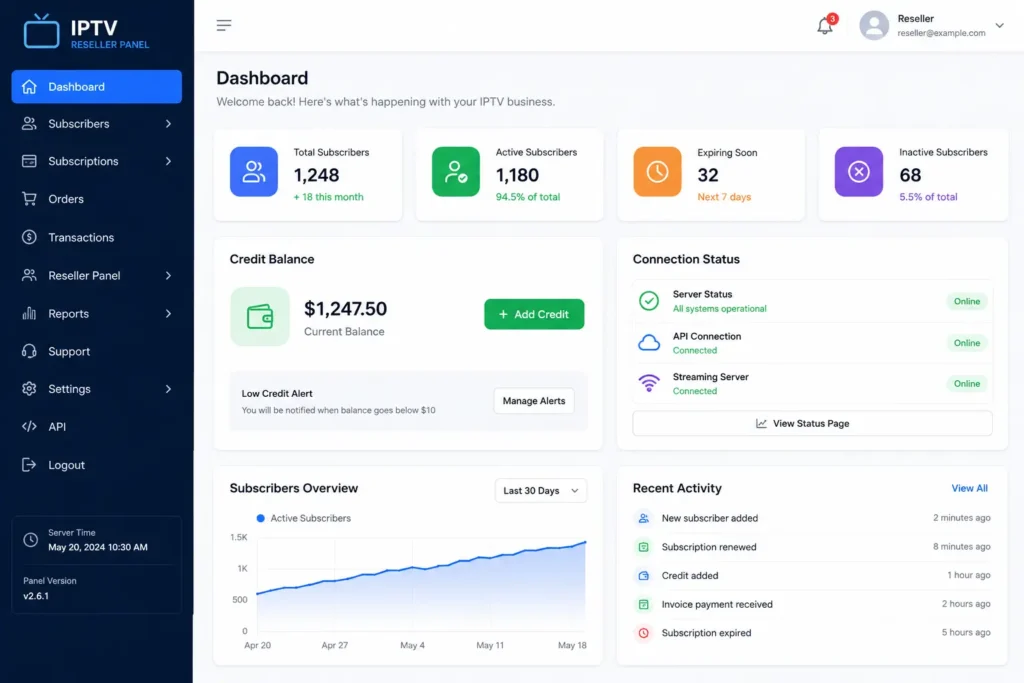
Task: Click the Invoice payment received icon
Action: (643, 604)
